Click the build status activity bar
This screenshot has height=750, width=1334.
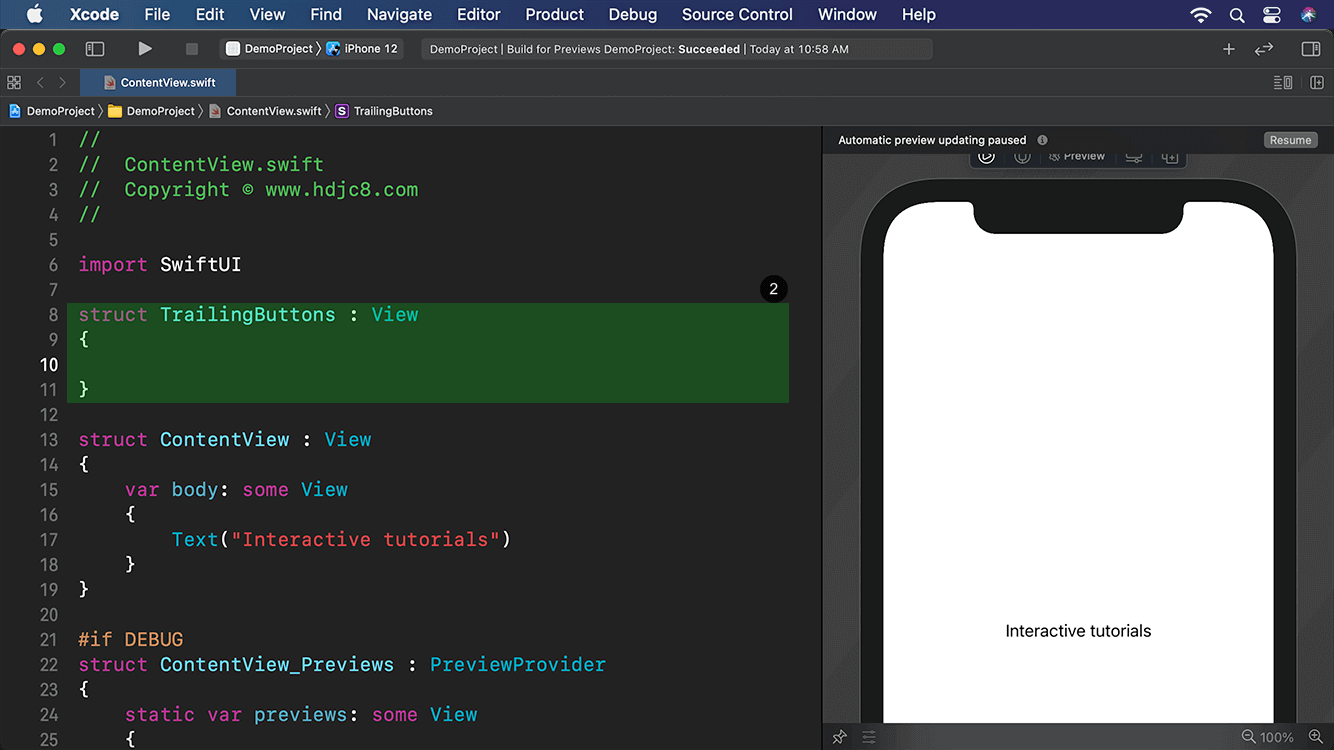coord(676,49)
